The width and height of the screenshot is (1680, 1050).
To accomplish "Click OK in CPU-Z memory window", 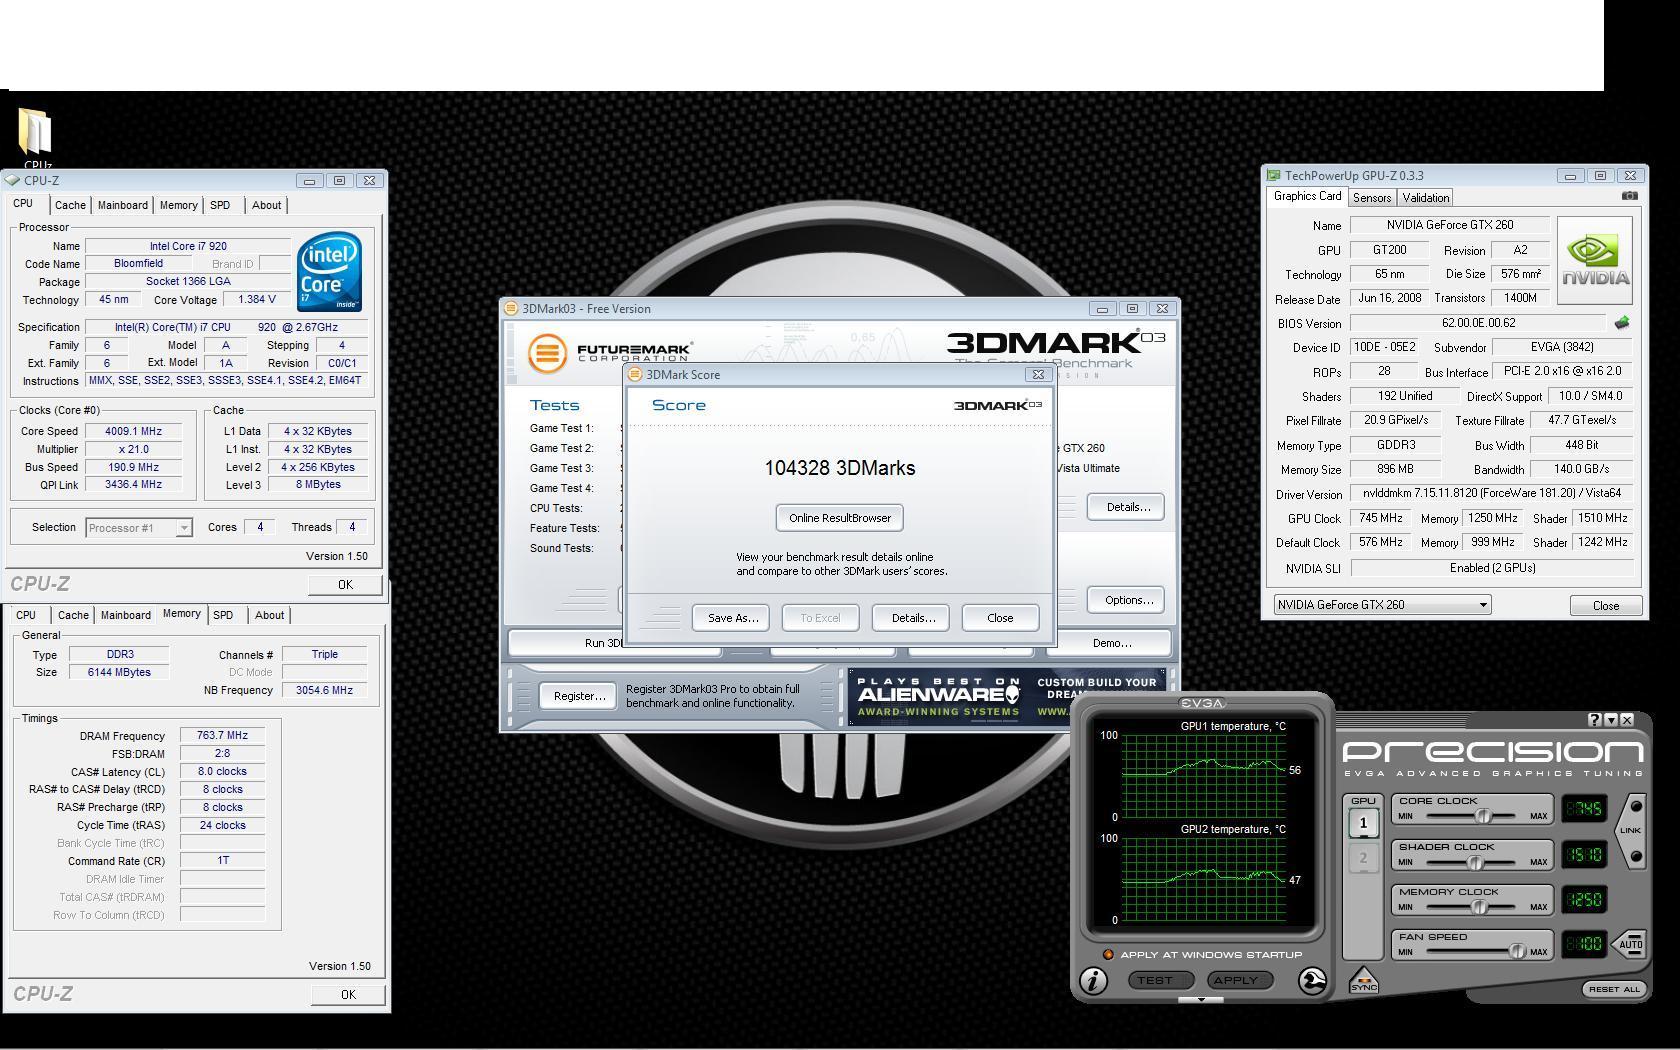I will [x=348, y=995].
